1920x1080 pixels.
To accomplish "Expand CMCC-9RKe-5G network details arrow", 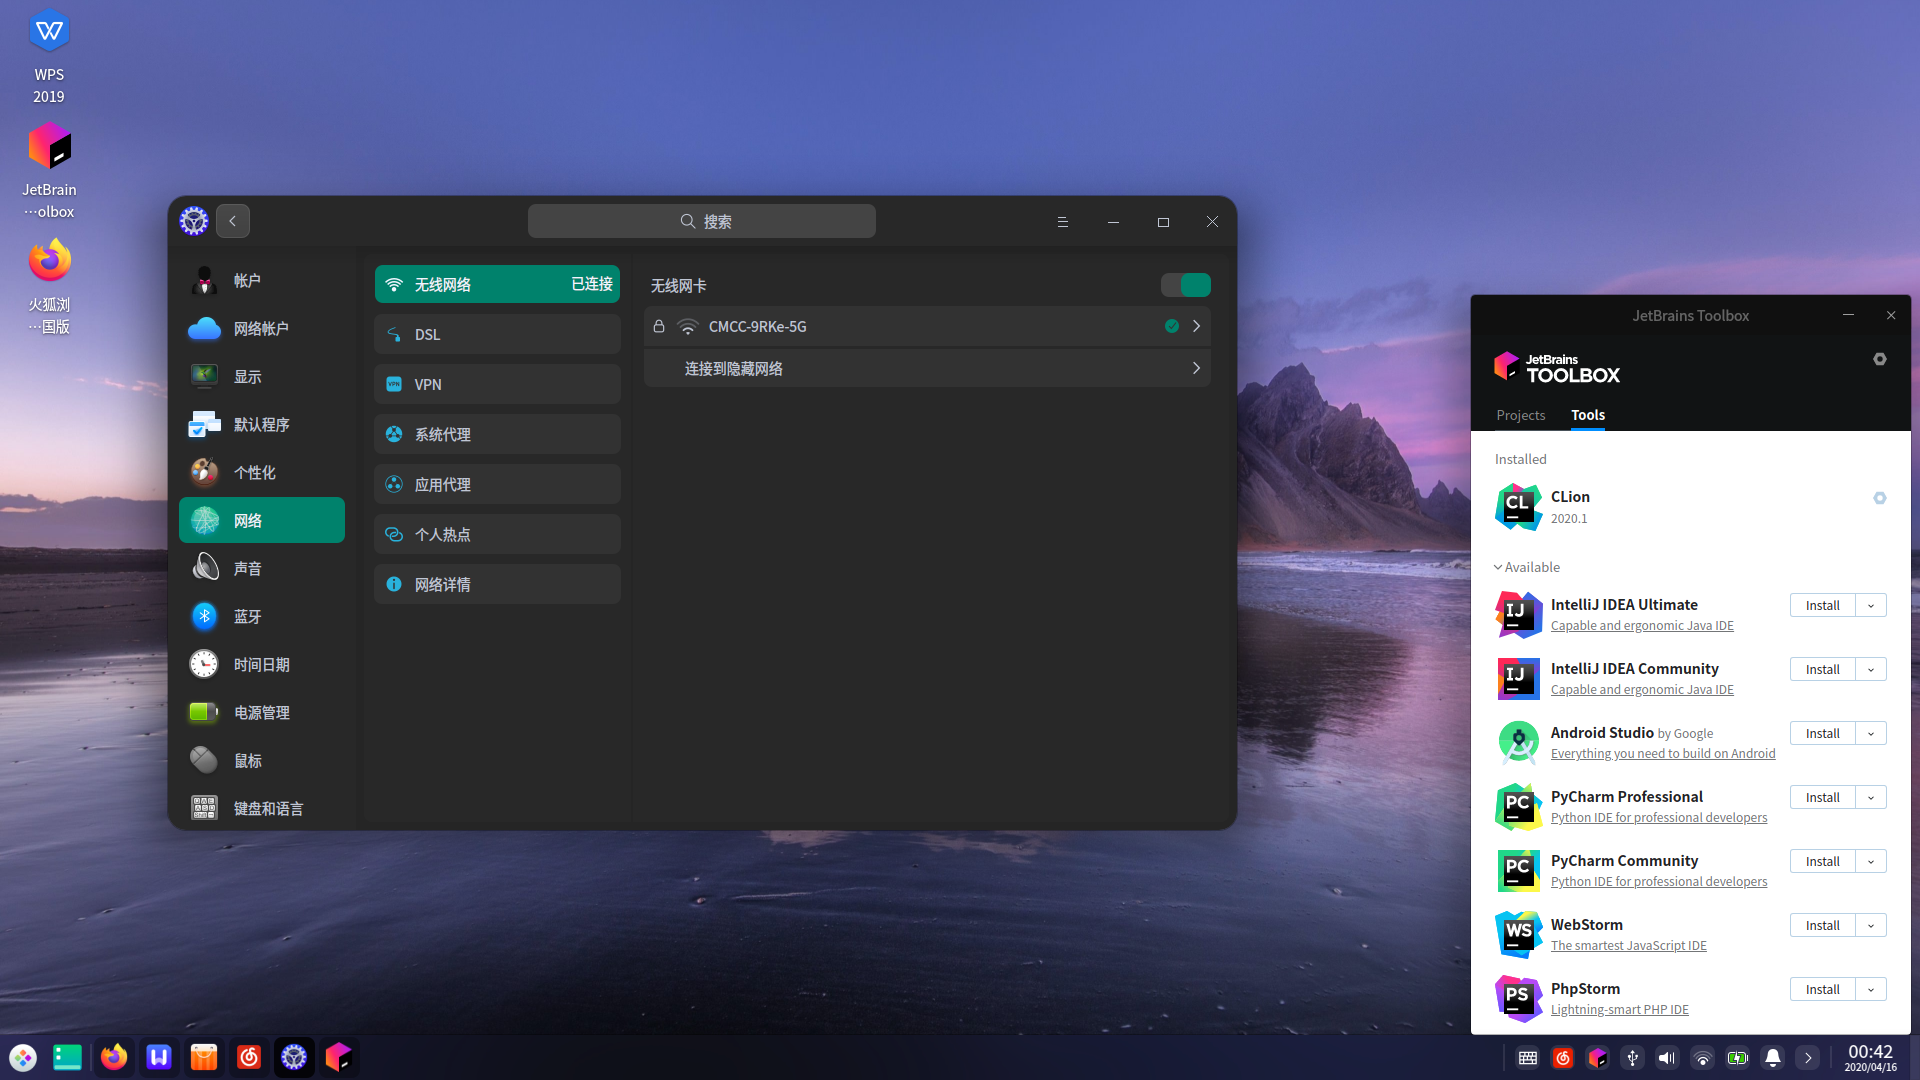I will click(x=1196, y=326).
